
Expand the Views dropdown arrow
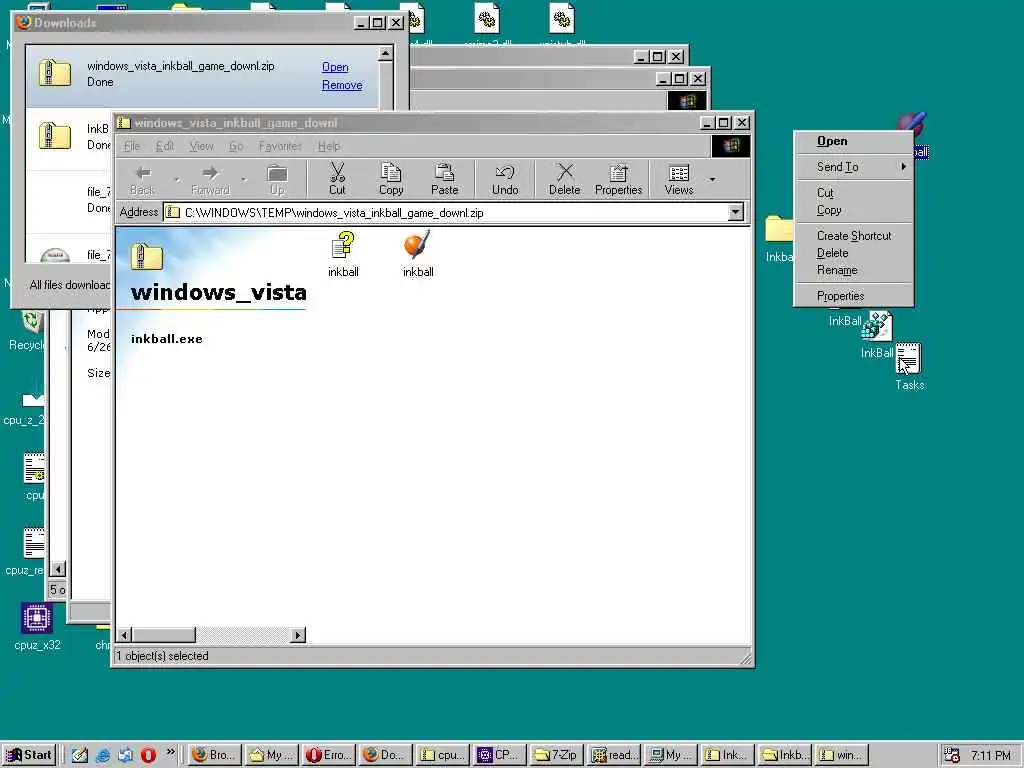point(712,179)
